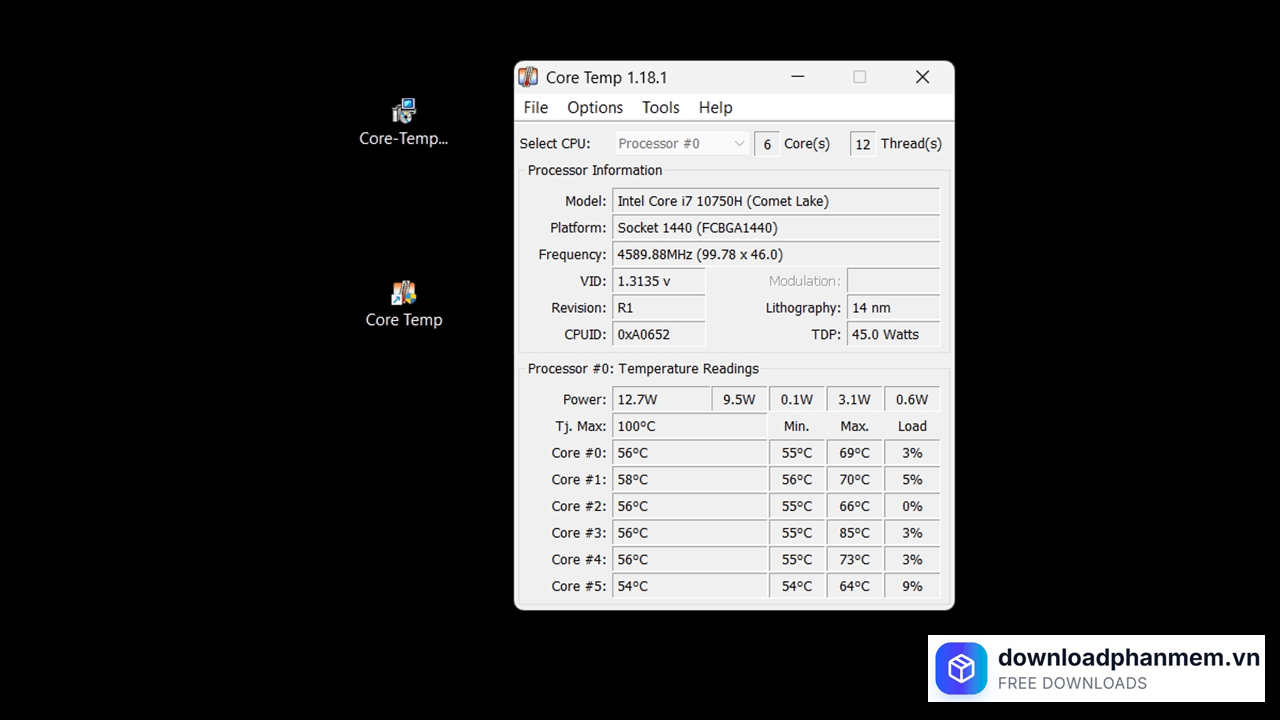Open the File menu
This screenshot has width=1280, height=720.
click(535, 107)
